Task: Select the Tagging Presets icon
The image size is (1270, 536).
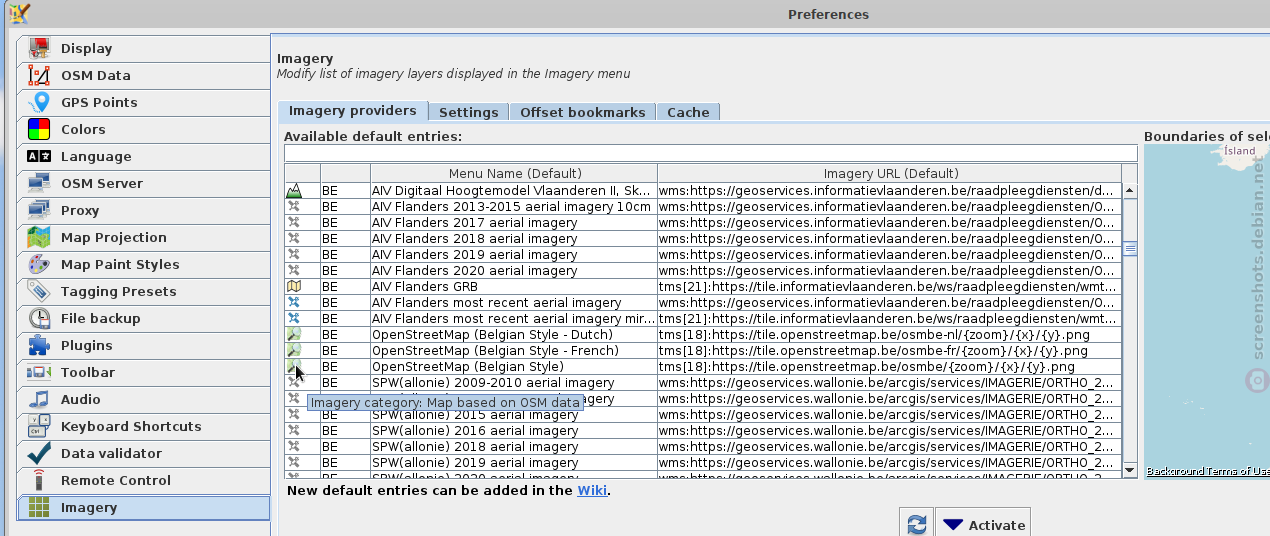Action: tap(39, 291)
